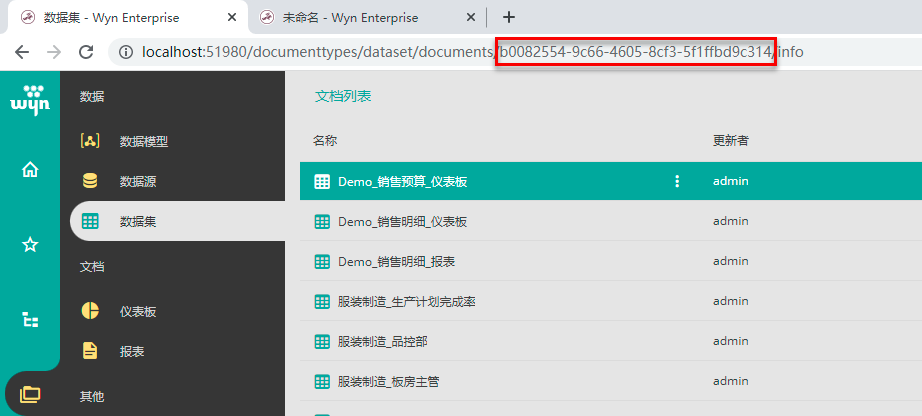Select the document folder icon in sidebar
Viewport: 922px width, 416px height.
point(30,395)
